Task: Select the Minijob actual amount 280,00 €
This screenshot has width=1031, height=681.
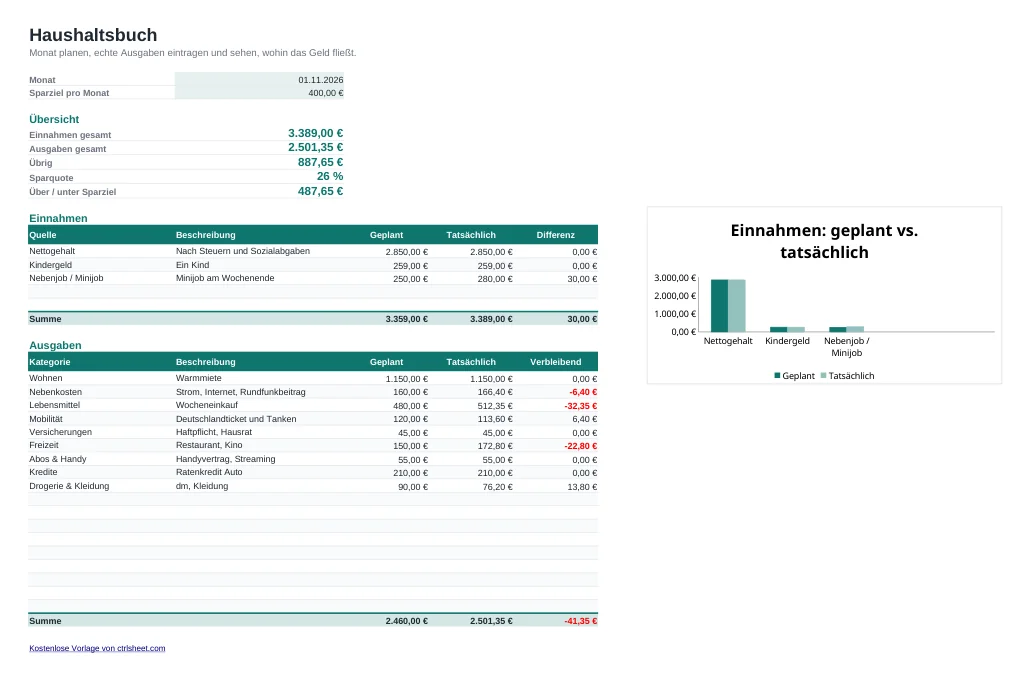Action: [x=471, y=279]
